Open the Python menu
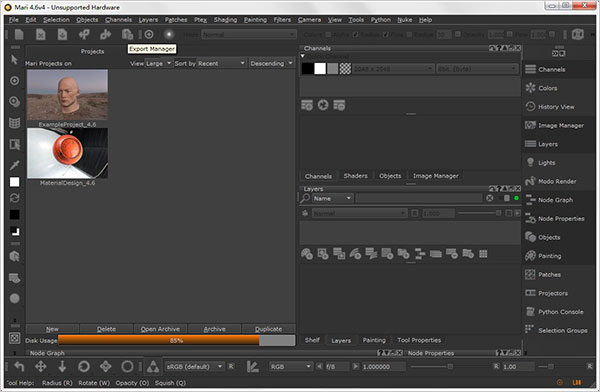 click(381, 20)
